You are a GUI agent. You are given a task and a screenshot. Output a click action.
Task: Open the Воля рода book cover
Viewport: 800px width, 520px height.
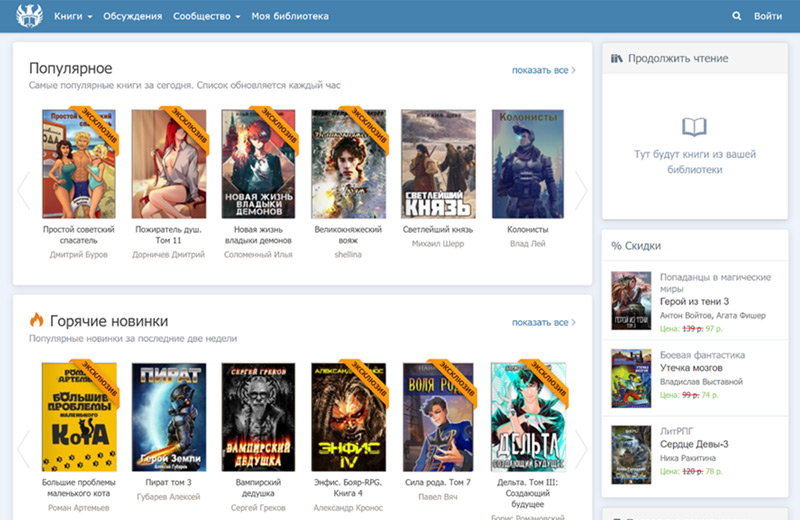click(x=438, y=417)
